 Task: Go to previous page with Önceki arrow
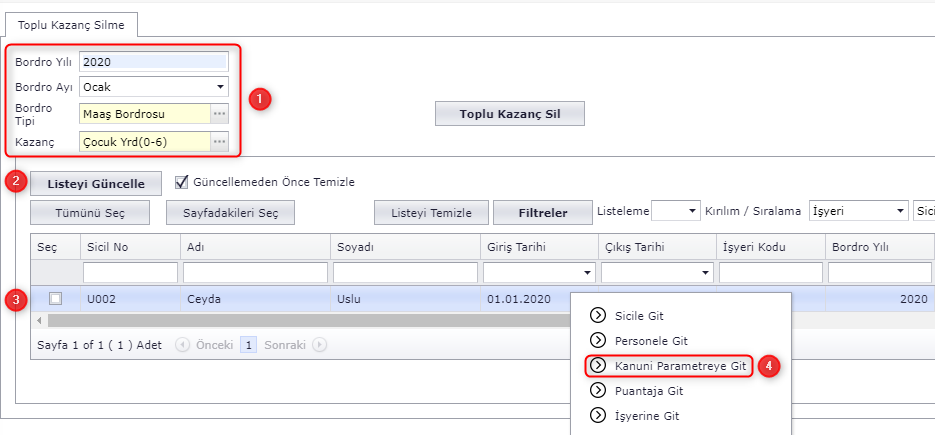coord(182,345)
